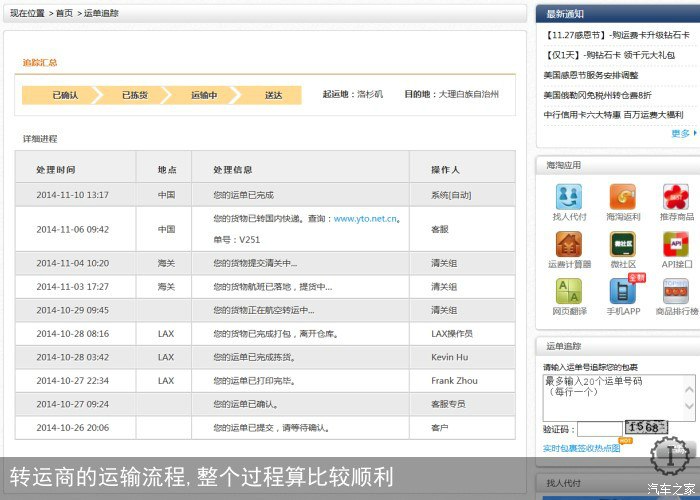The image size is (700, 500).
Task: Open the 商品排行榜 ranking icon
Action: 676,291
